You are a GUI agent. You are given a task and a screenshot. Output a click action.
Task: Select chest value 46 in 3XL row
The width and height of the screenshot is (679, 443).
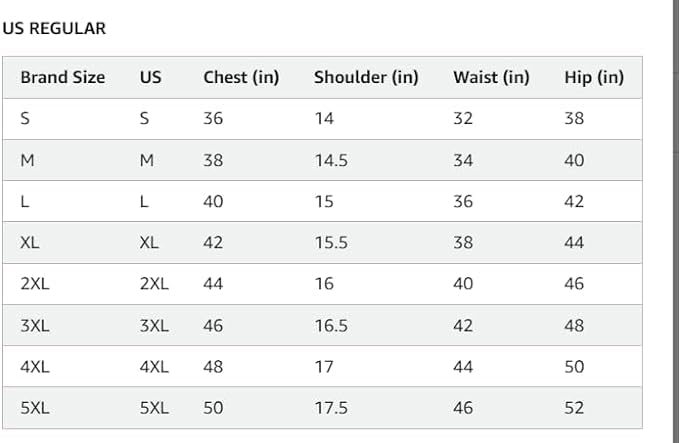tap(213, 325)
